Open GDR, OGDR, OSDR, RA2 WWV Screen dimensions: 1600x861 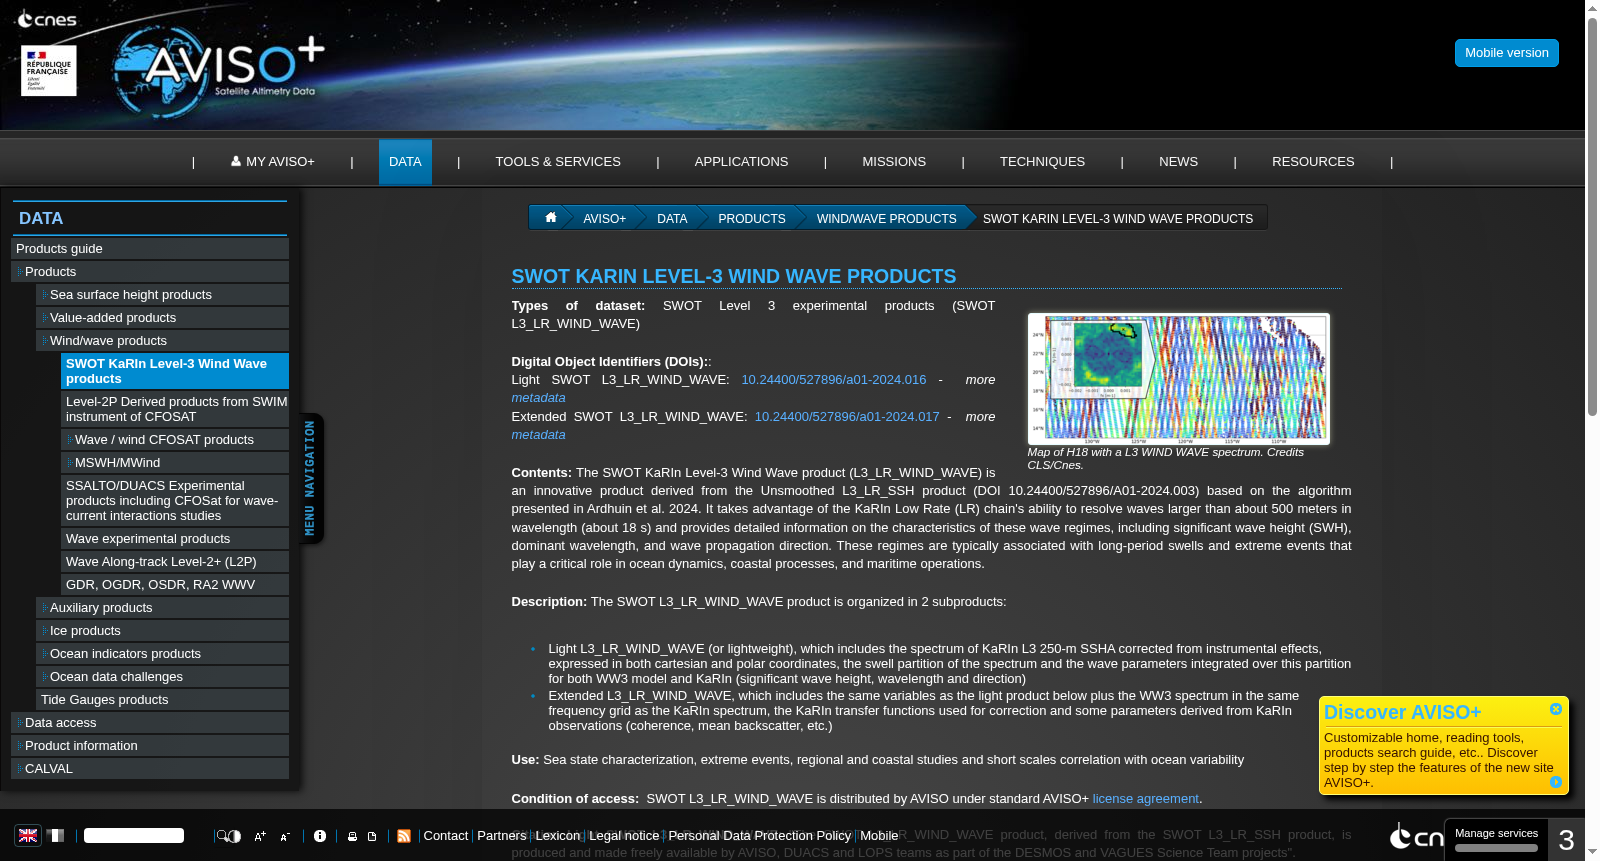coord(175,585)
